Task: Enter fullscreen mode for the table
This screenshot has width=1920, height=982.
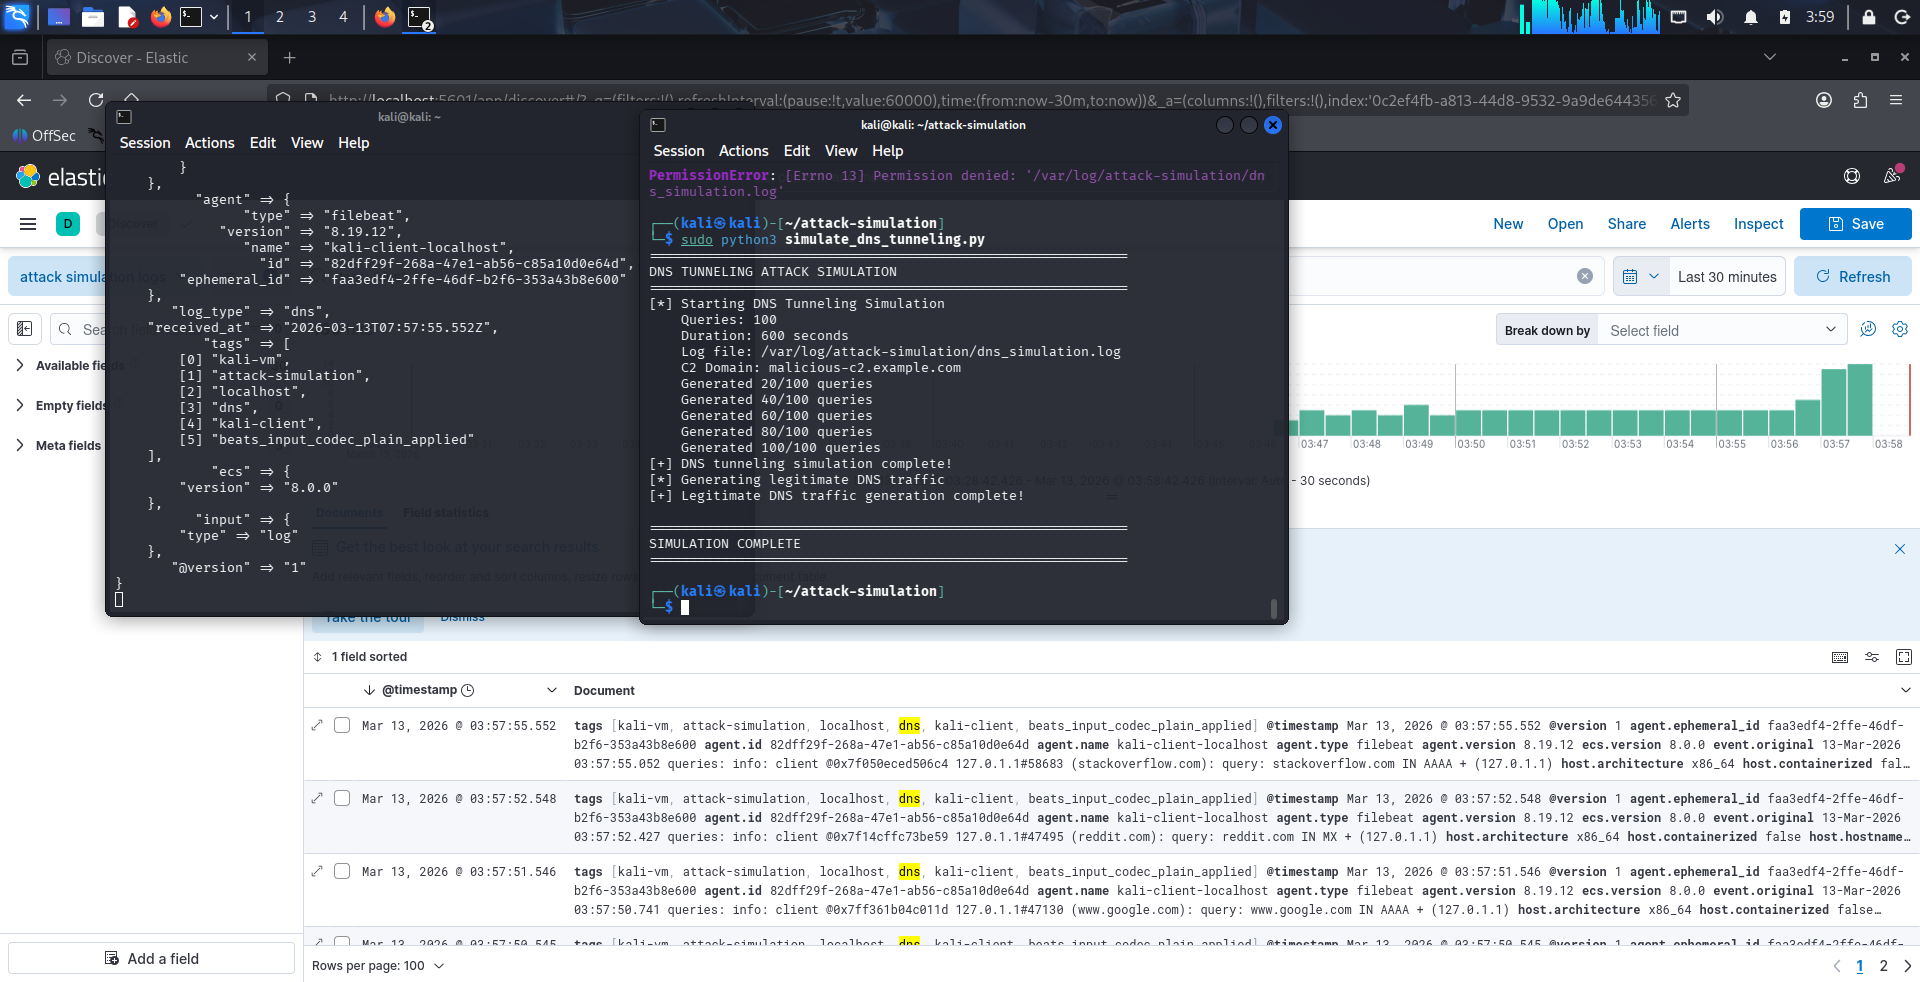Action: (x=1904, y=657)
